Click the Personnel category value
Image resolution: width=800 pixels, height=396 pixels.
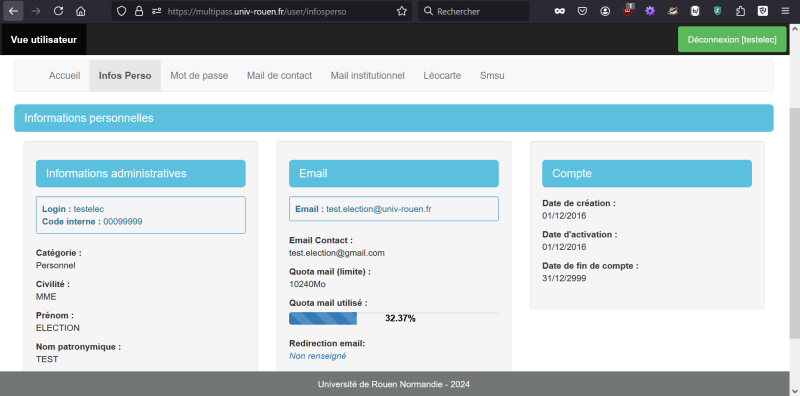coord(56,265)
